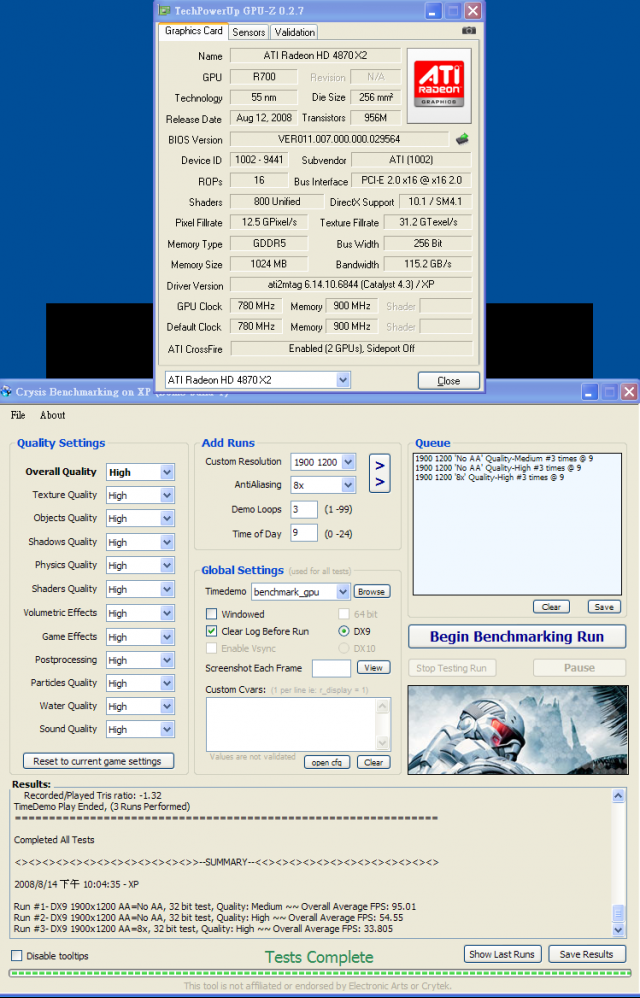Screen dimensions: 640x998
Task: Close the Crysis Benchmarking window
Action: pyautogui.click(x=629, y=391)
